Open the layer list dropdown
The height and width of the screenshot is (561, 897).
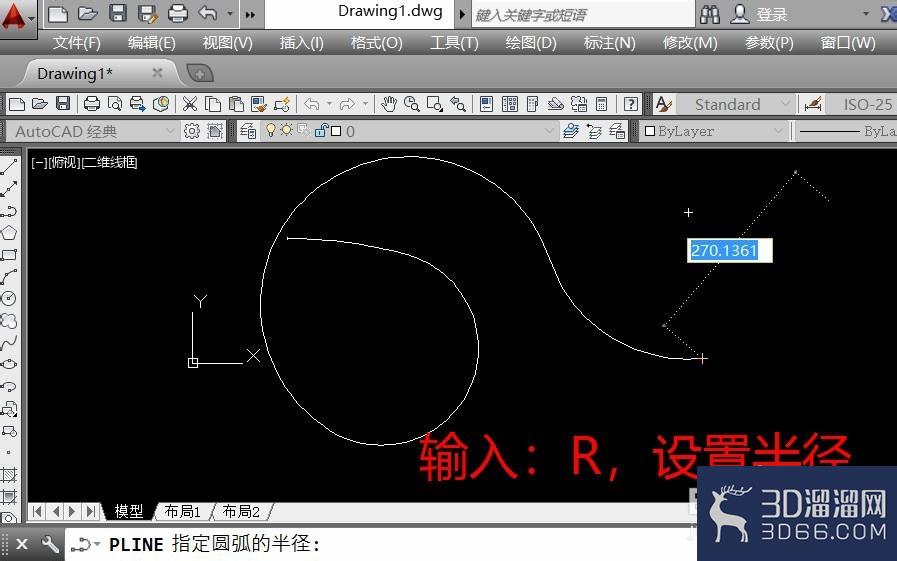[x=549, y=131]
